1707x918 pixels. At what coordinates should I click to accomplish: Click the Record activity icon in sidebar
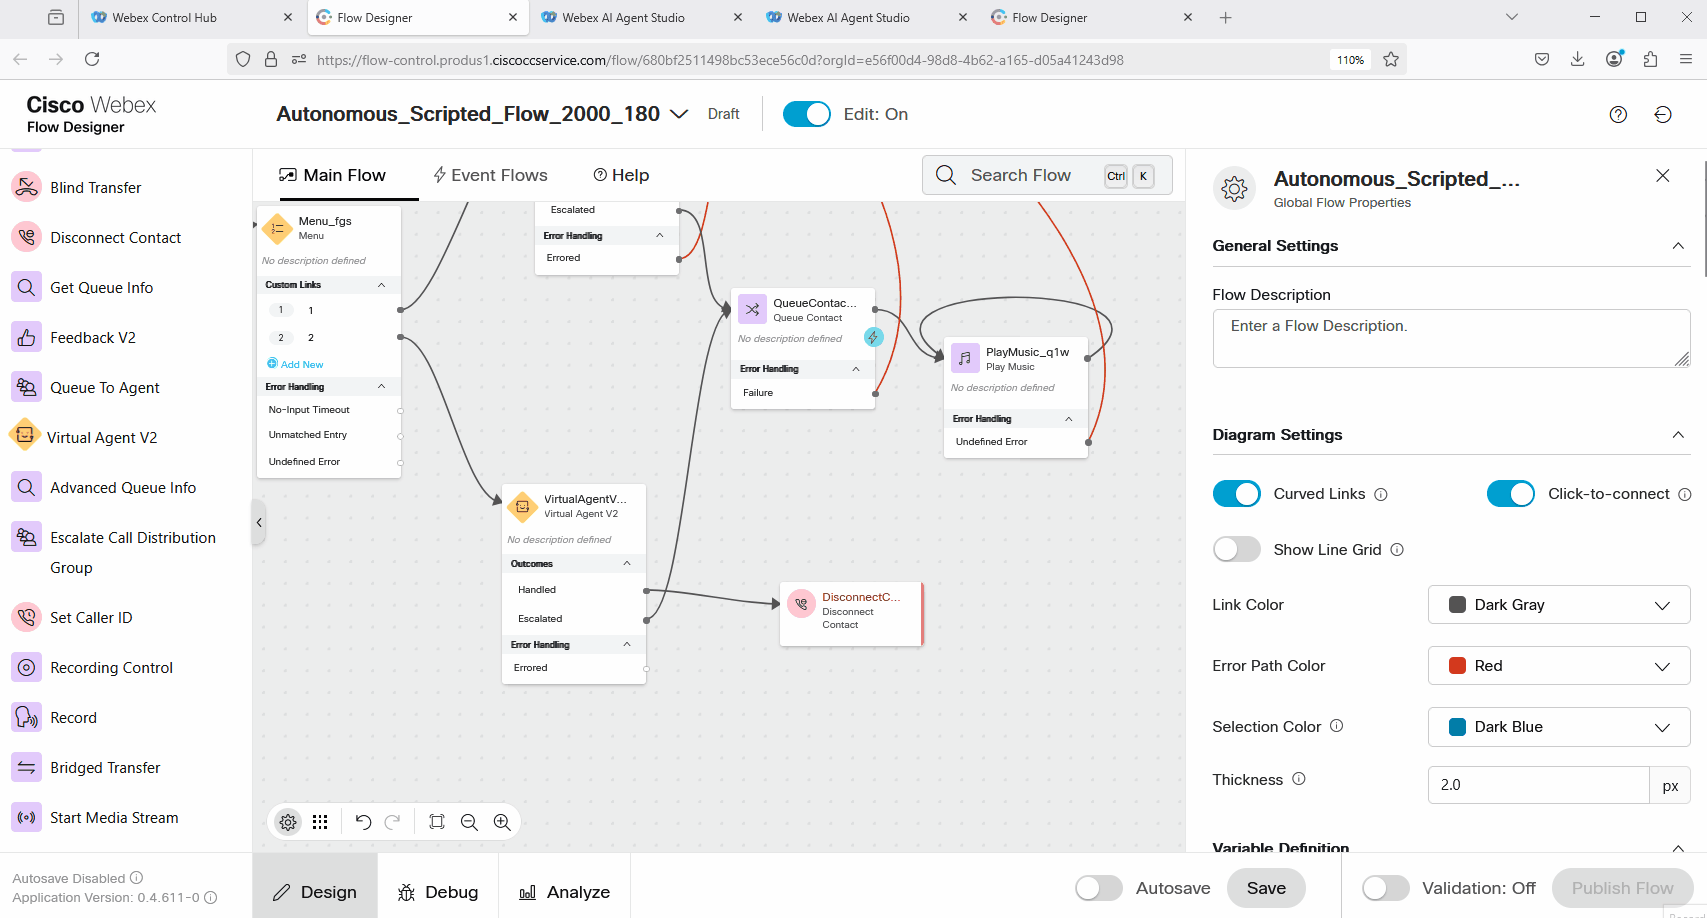(26, 717)
